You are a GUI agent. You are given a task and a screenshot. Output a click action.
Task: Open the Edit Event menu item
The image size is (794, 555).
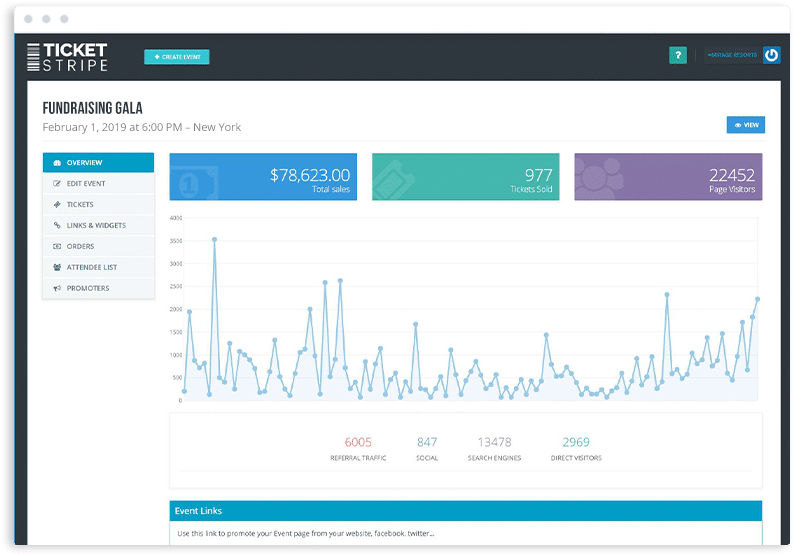pyautogui.click(x=98, y=184)
